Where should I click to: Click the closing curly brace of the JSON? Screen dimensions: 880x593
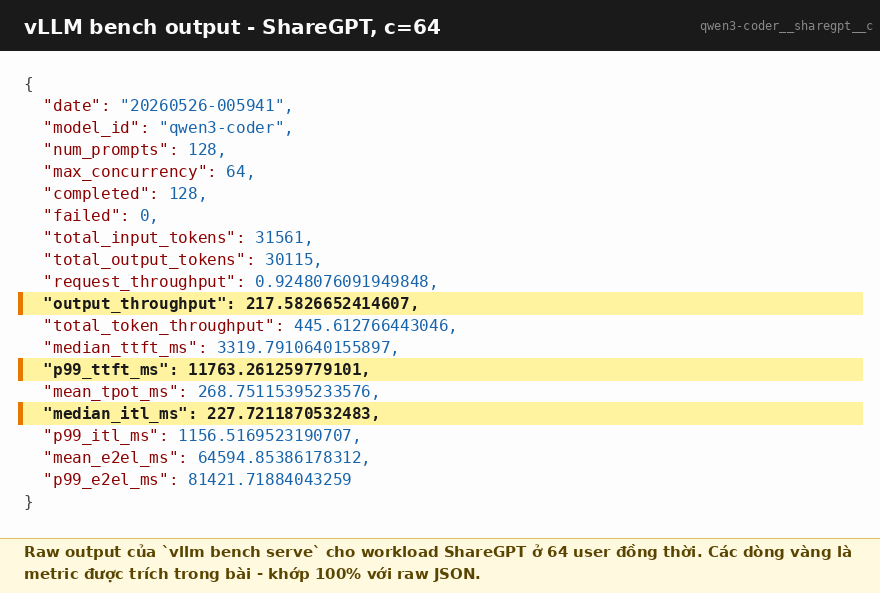(29, 502)
